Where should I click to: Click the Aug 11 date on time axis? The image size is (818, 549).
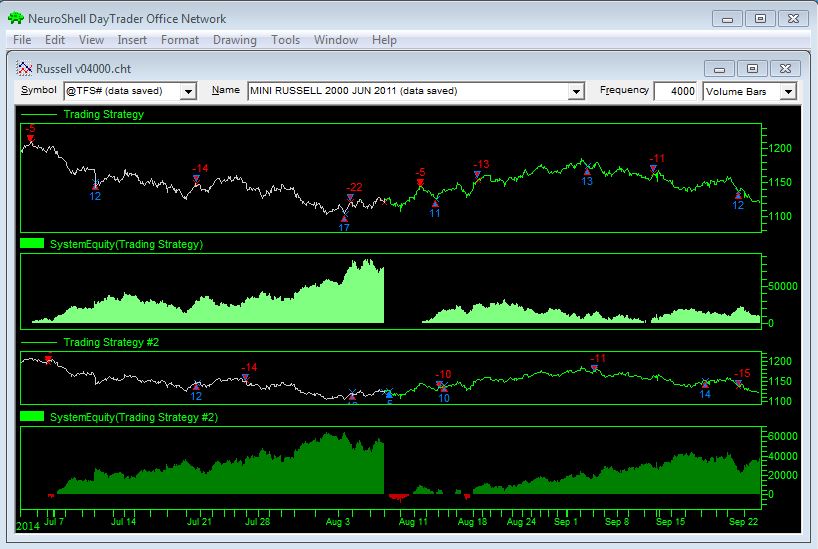[413, 521]
